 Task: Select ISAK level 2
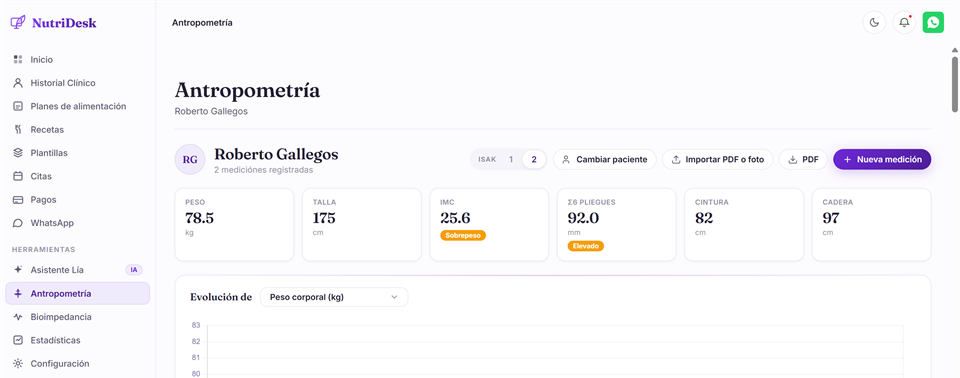tap(534, 159)
